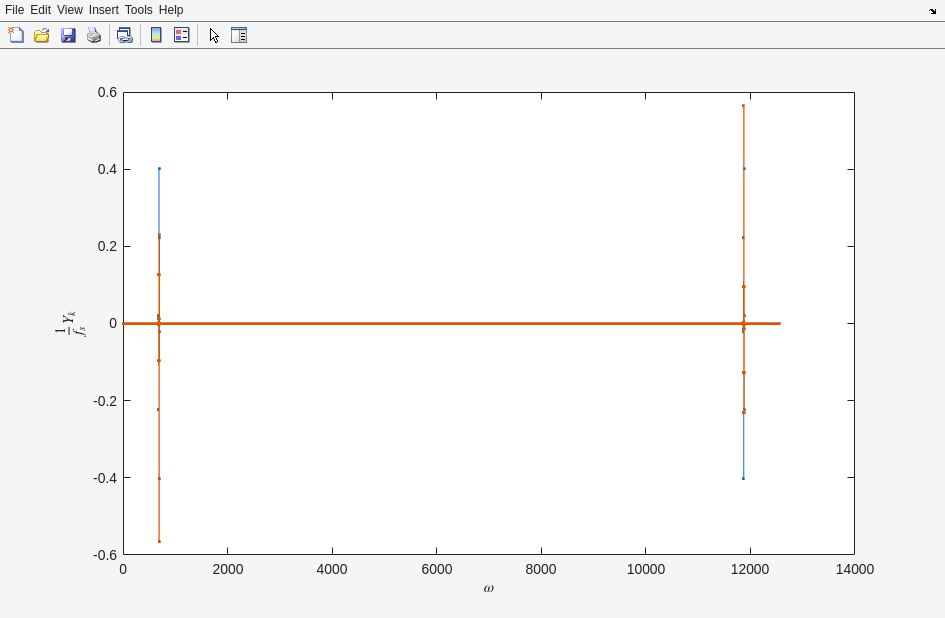Click the New Figure toolbar icon
The image size is (945, 618).
point(16,35)
